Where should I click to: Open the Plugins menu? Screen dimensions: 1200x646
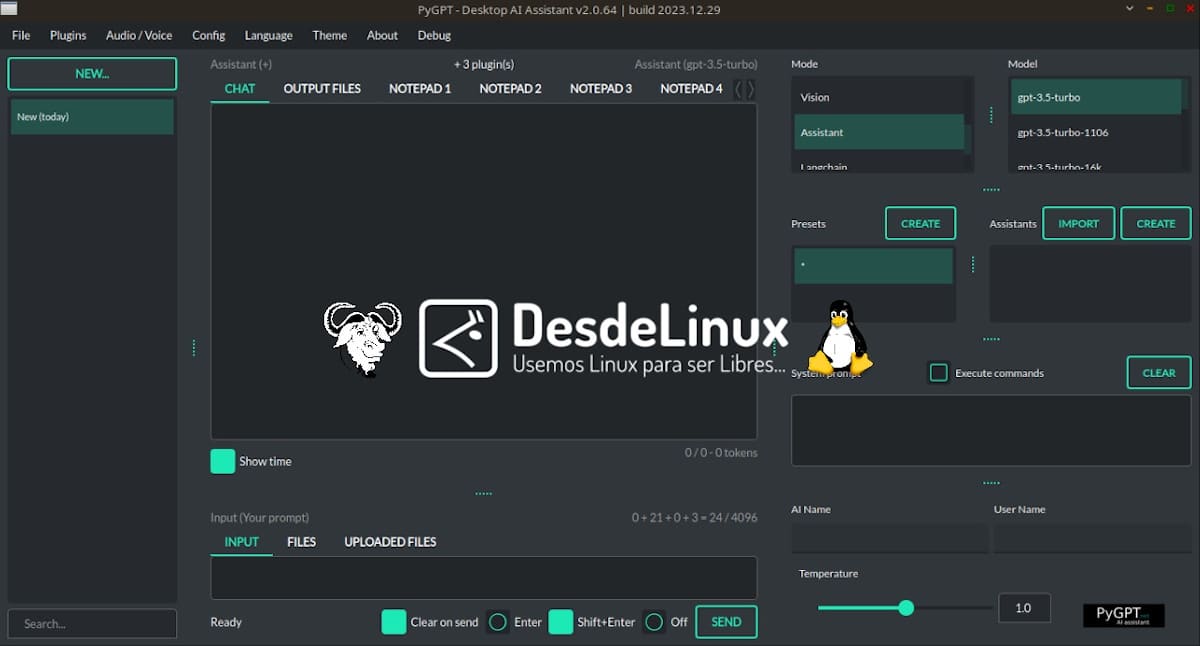[68, 35]
